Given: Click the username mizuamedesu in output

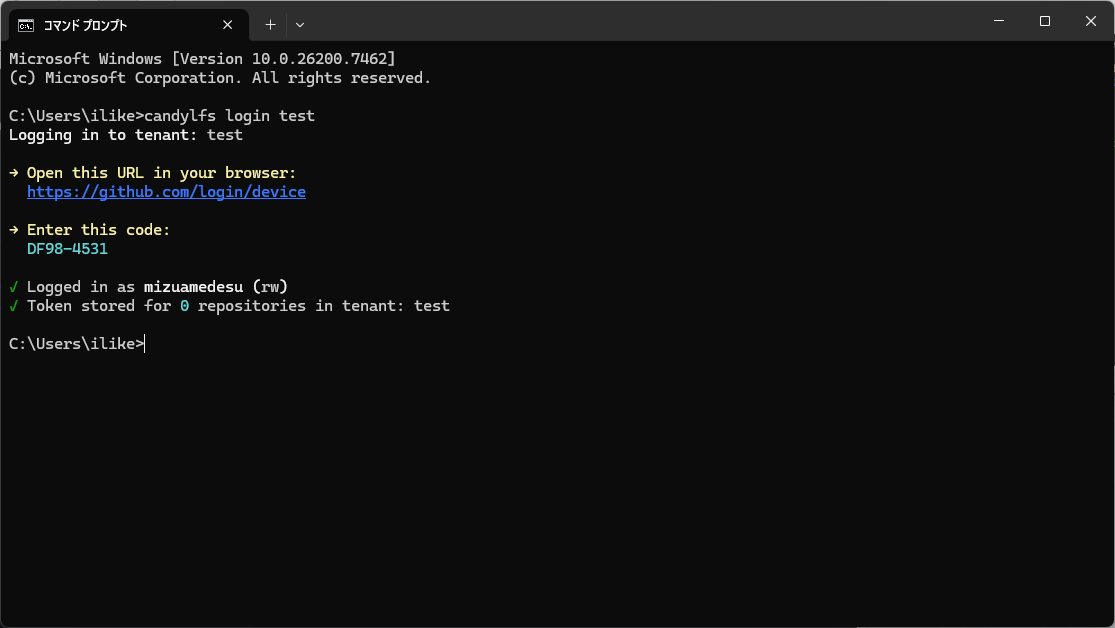Looking at the screenshot, I should point(193,287).
